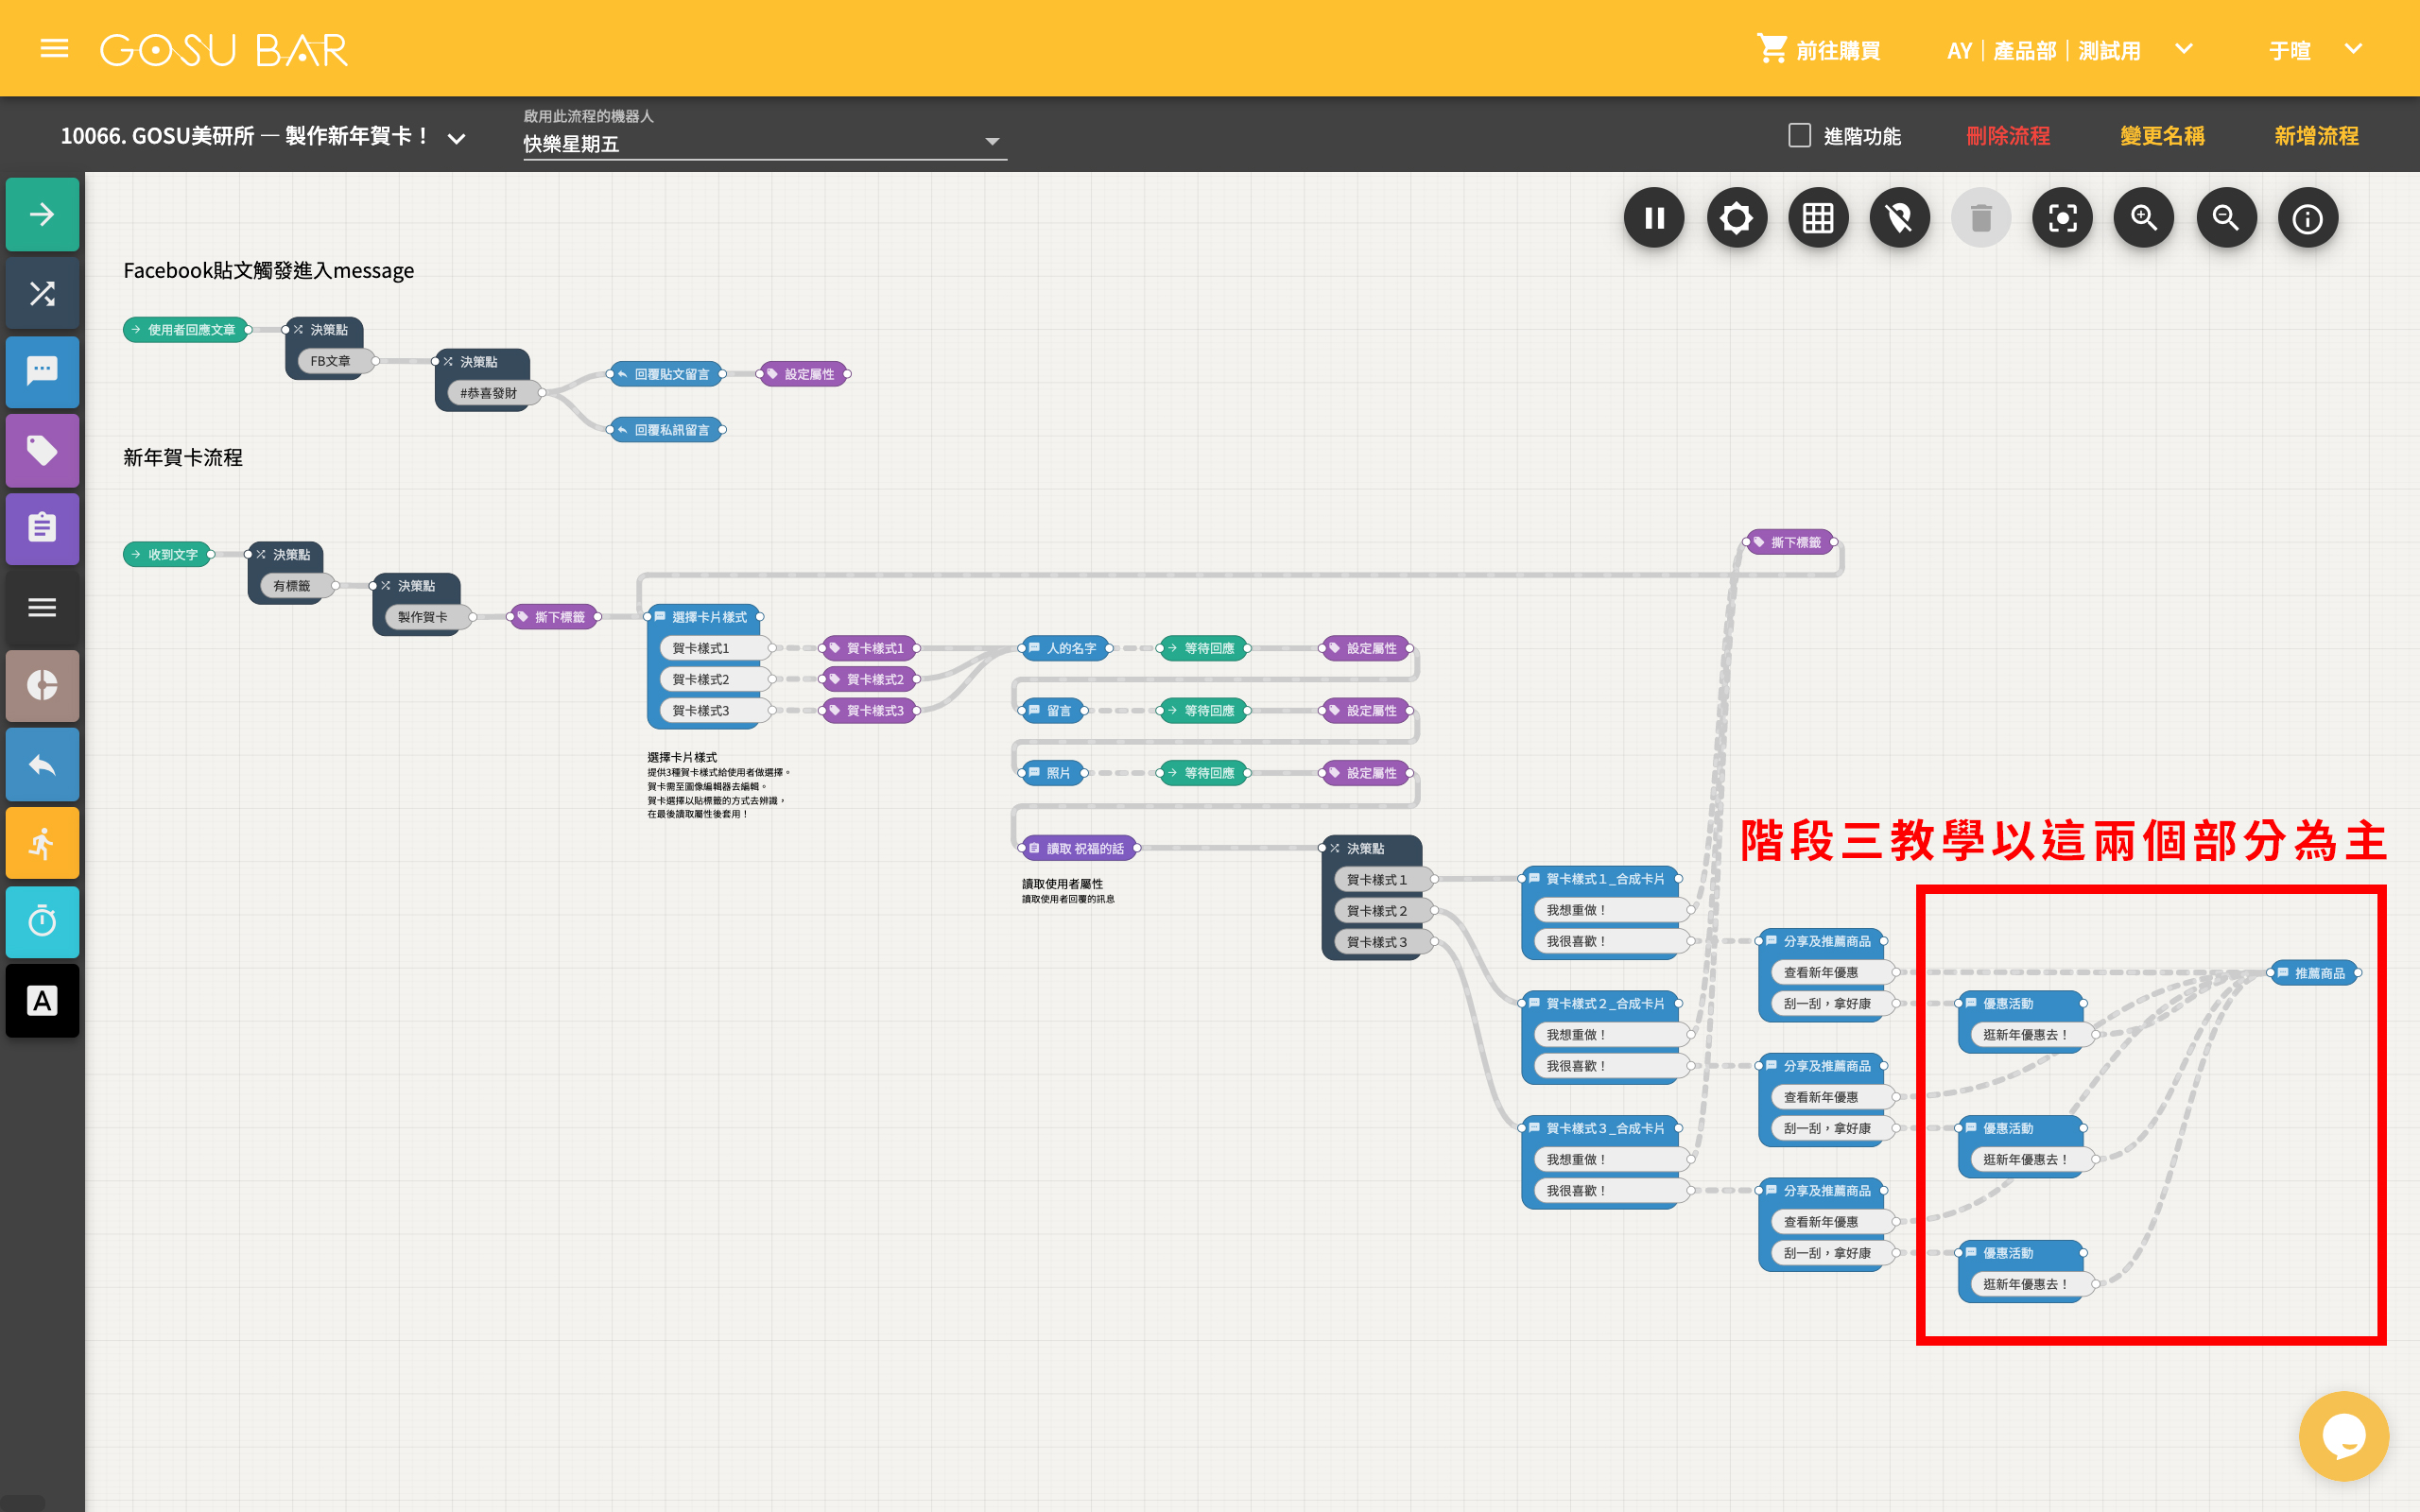
Task: Click the center focus view icon
Action: pyautogui.click(x=2062, y=218)
